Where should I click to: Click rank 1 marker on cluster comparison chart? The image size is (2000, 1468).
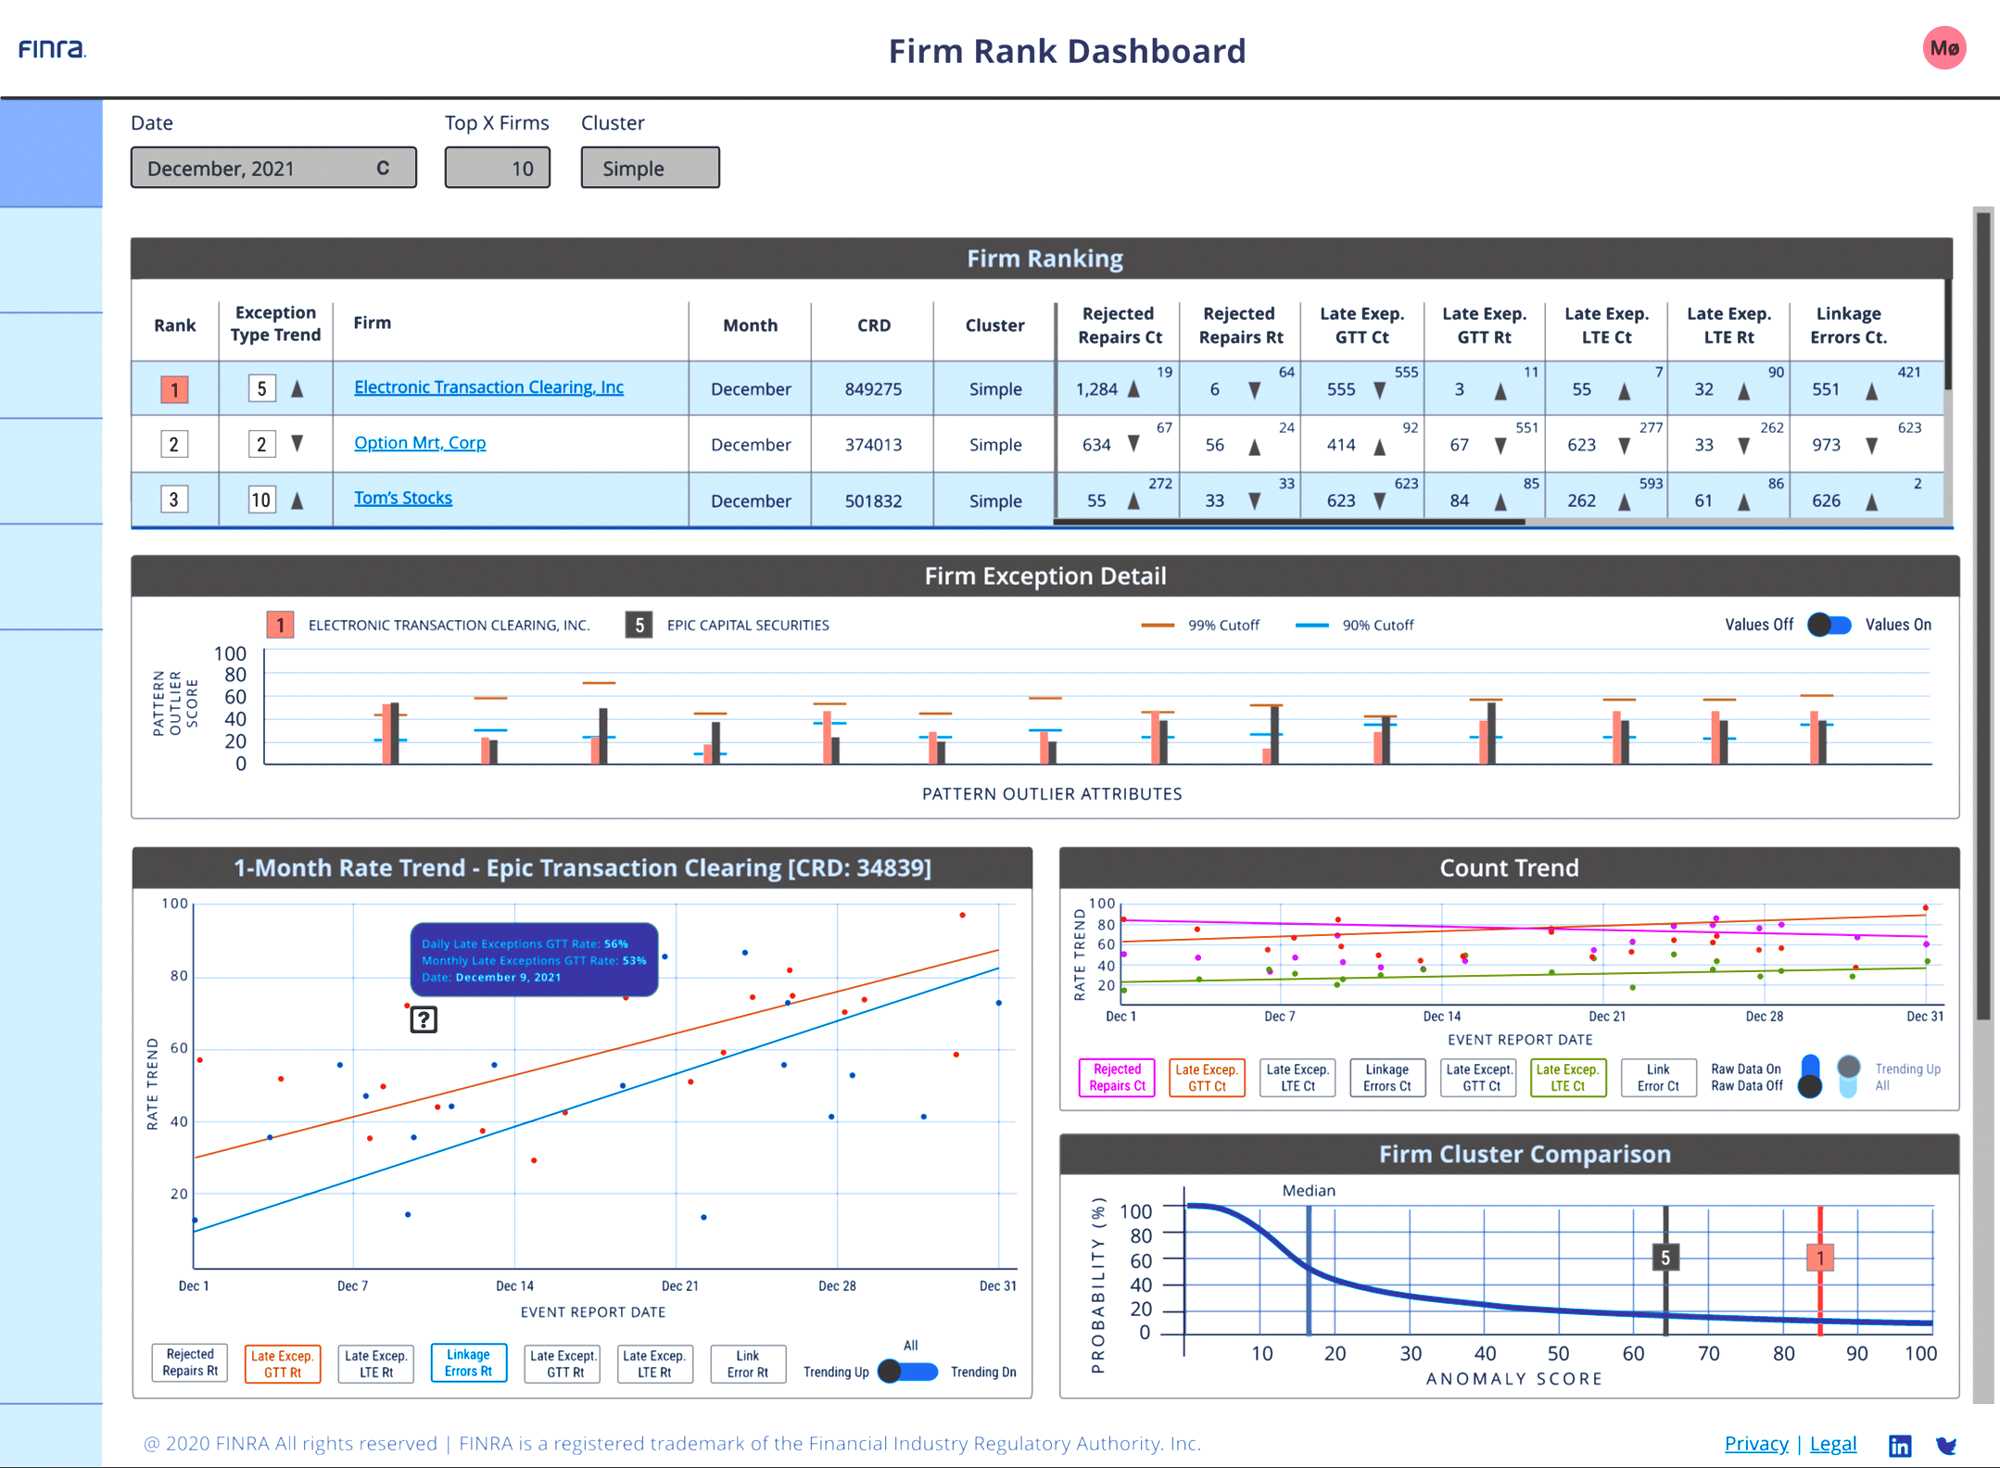1820,1257
